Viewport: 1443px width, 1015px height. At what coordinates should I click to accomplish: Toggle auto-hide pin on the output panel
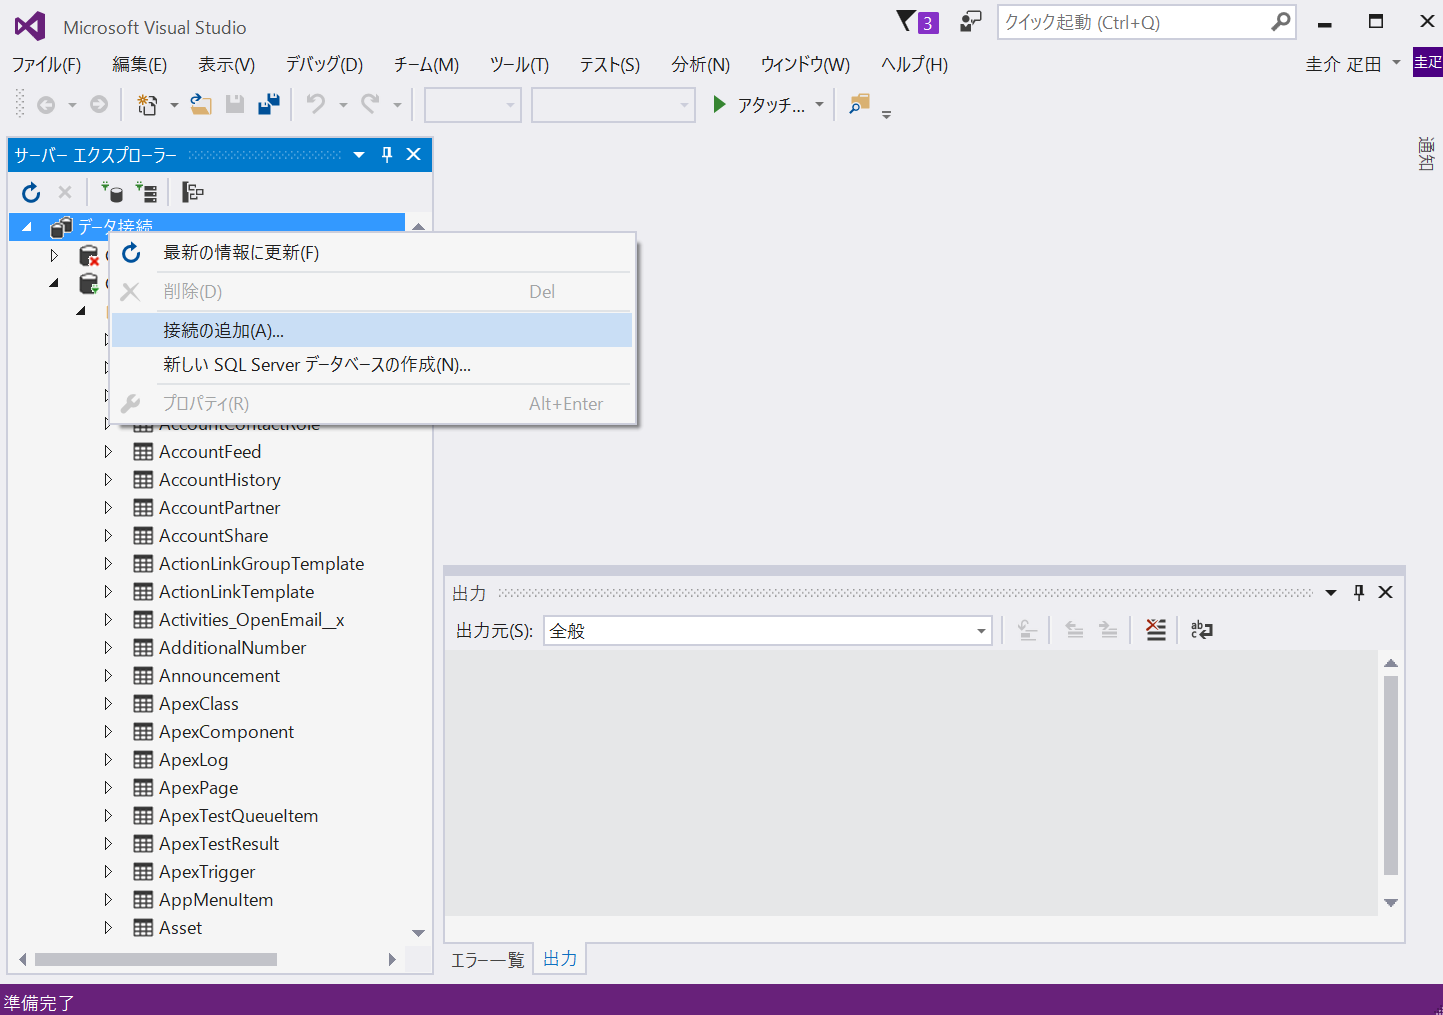[1357, 592]
